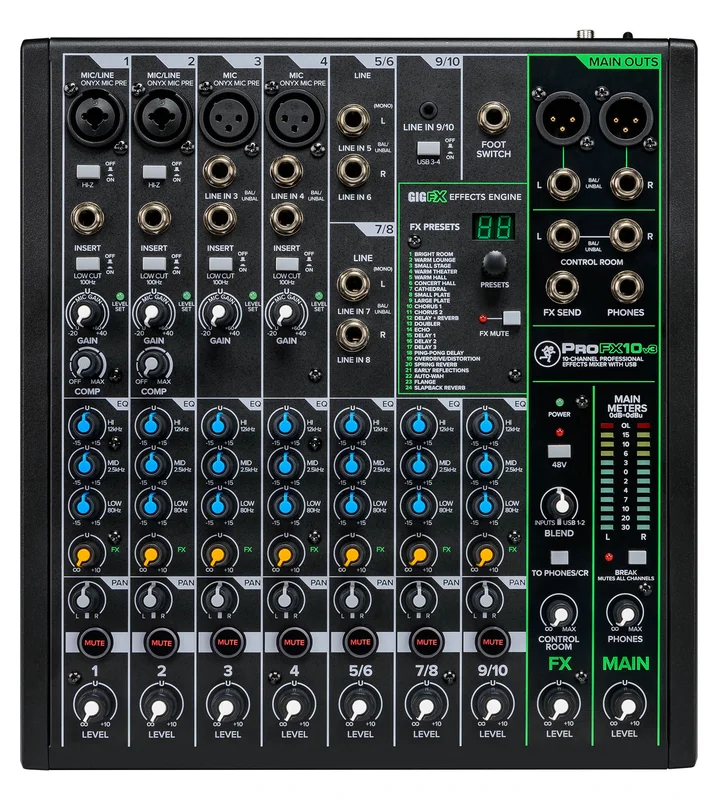718x800 pixels.
Task: Toggle the TO PHONES/CR button
Action: (x=559, y=557)
